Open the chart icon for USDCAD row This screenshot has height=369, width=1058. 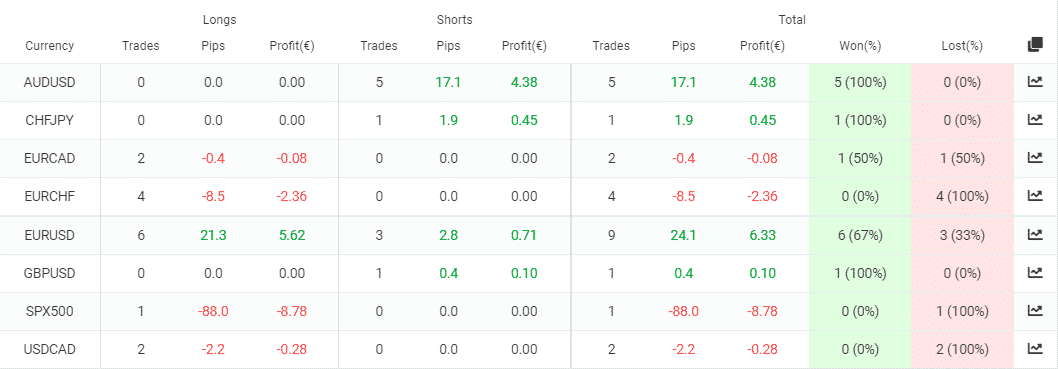pos(1034,349)
